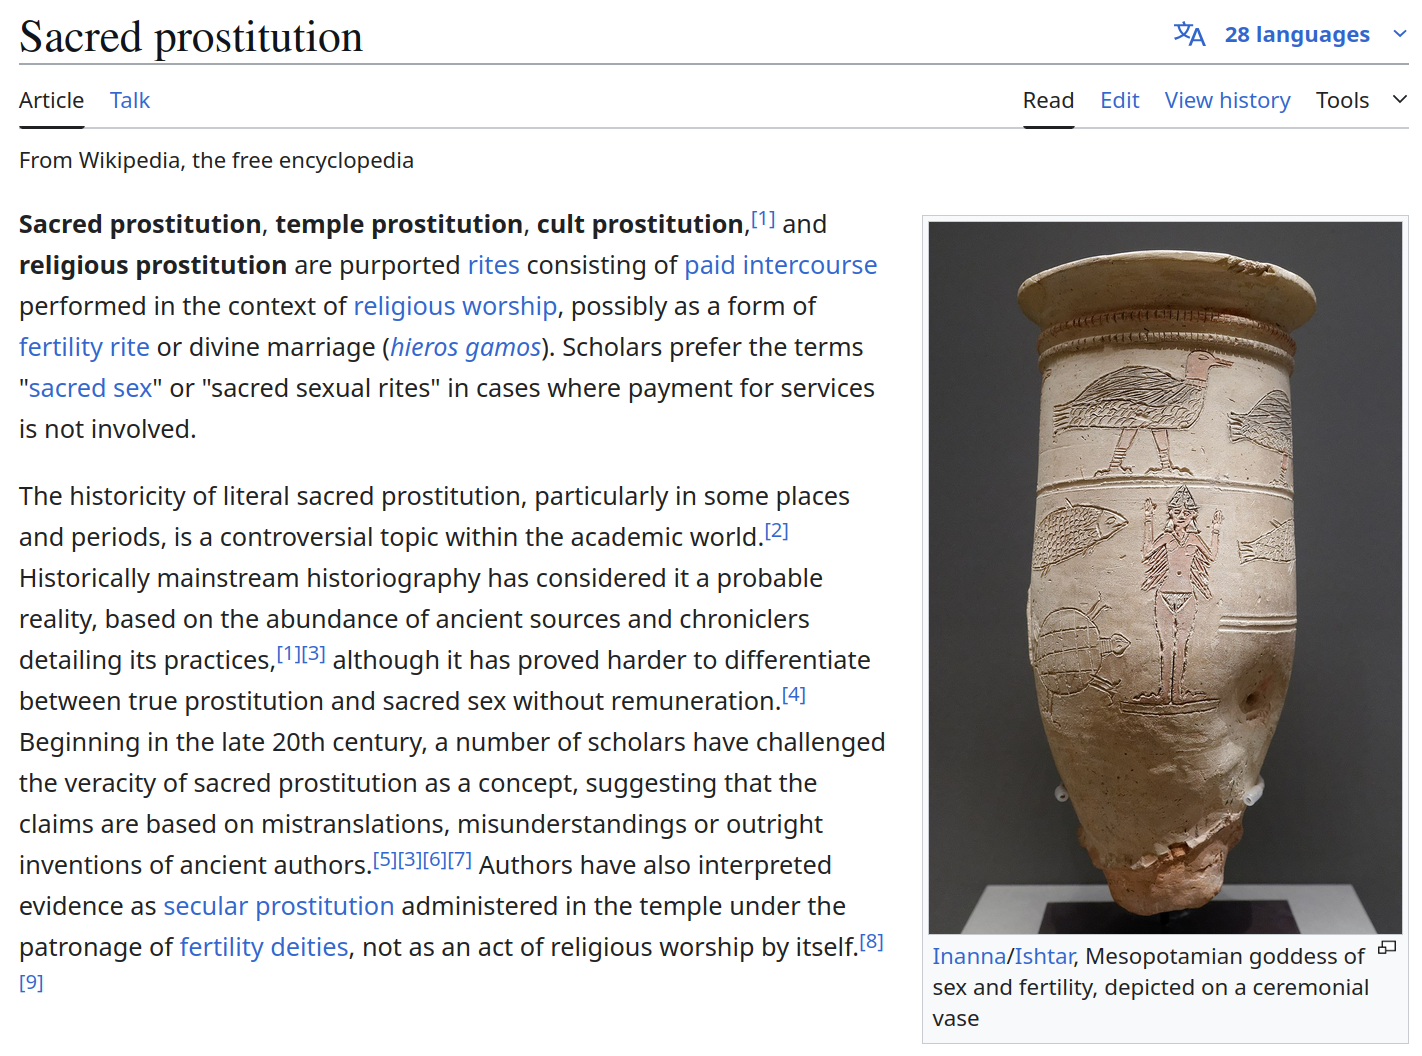Jump to citation [3] after 'its practices'
Viewport: 1422px width, 1056px height.
coord(313,654)
